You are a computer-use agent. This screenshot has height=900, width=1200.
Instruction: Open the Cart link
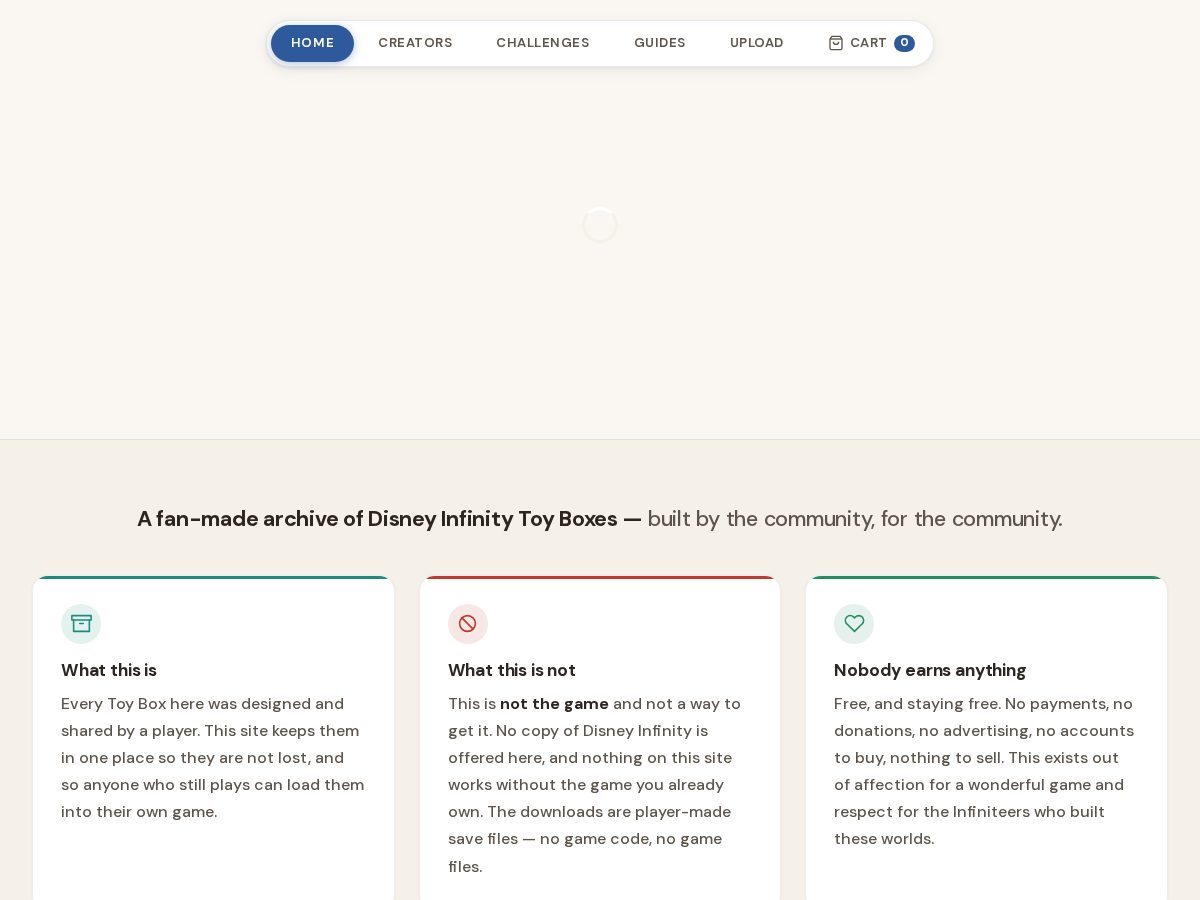click(871, 43)
